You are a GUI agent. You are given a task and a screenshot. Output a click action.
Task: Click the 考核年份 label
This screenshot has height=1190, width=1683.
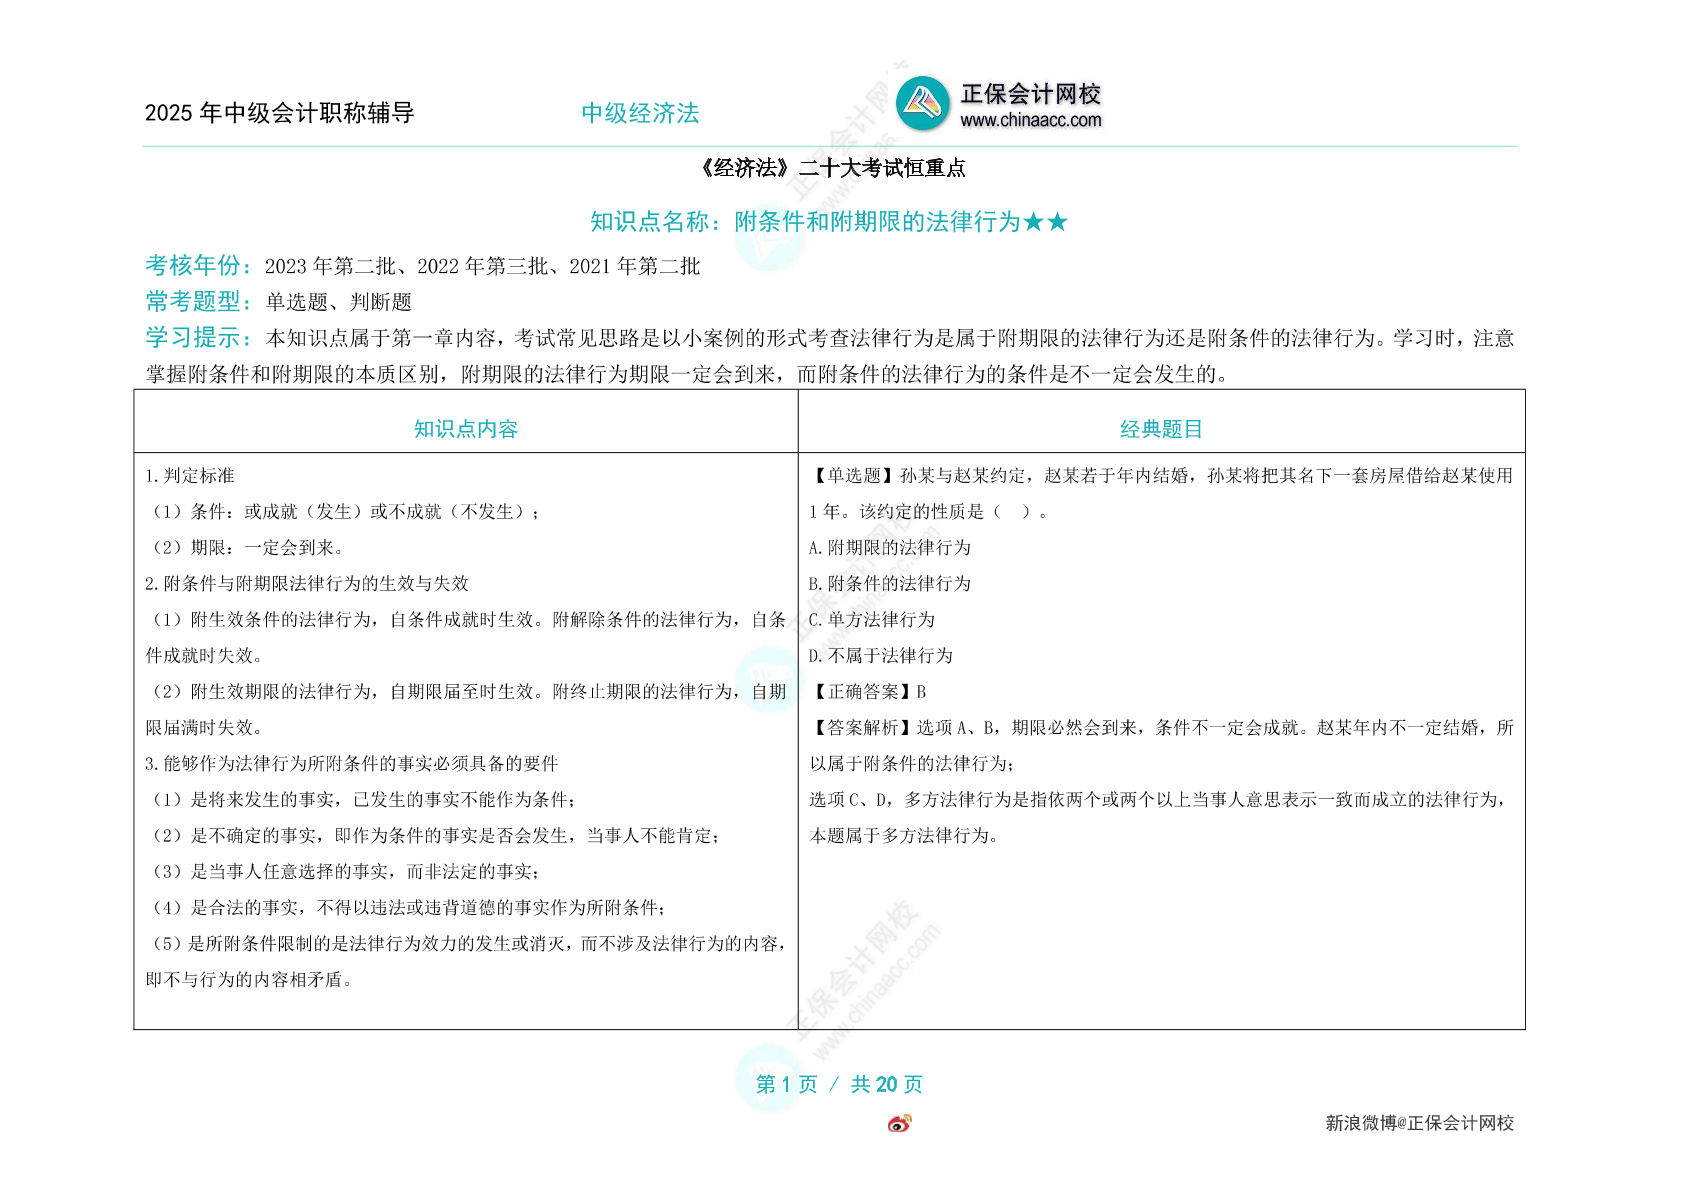[x=198, y=265]
